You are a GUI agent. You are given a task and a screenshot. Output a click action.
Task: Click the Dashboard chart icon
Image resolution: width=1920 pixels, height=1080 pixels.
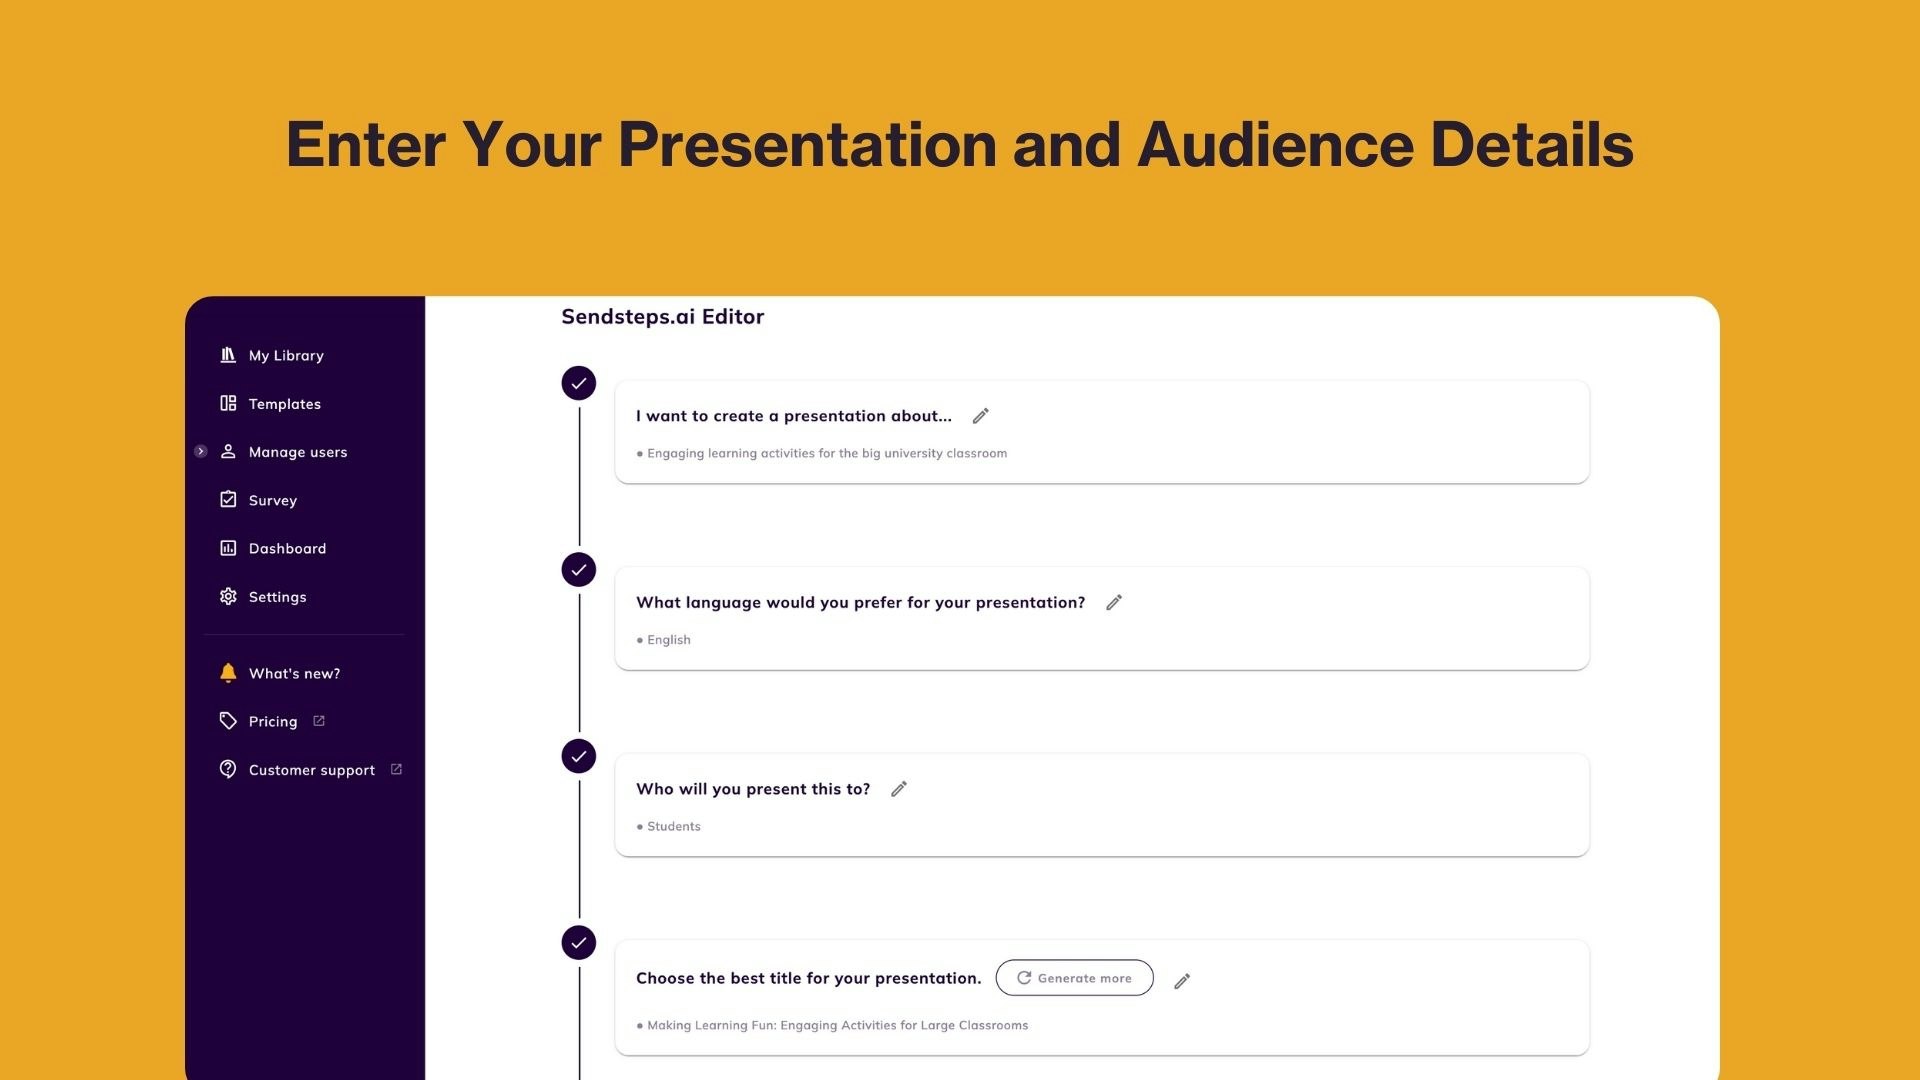click(228, 548)
